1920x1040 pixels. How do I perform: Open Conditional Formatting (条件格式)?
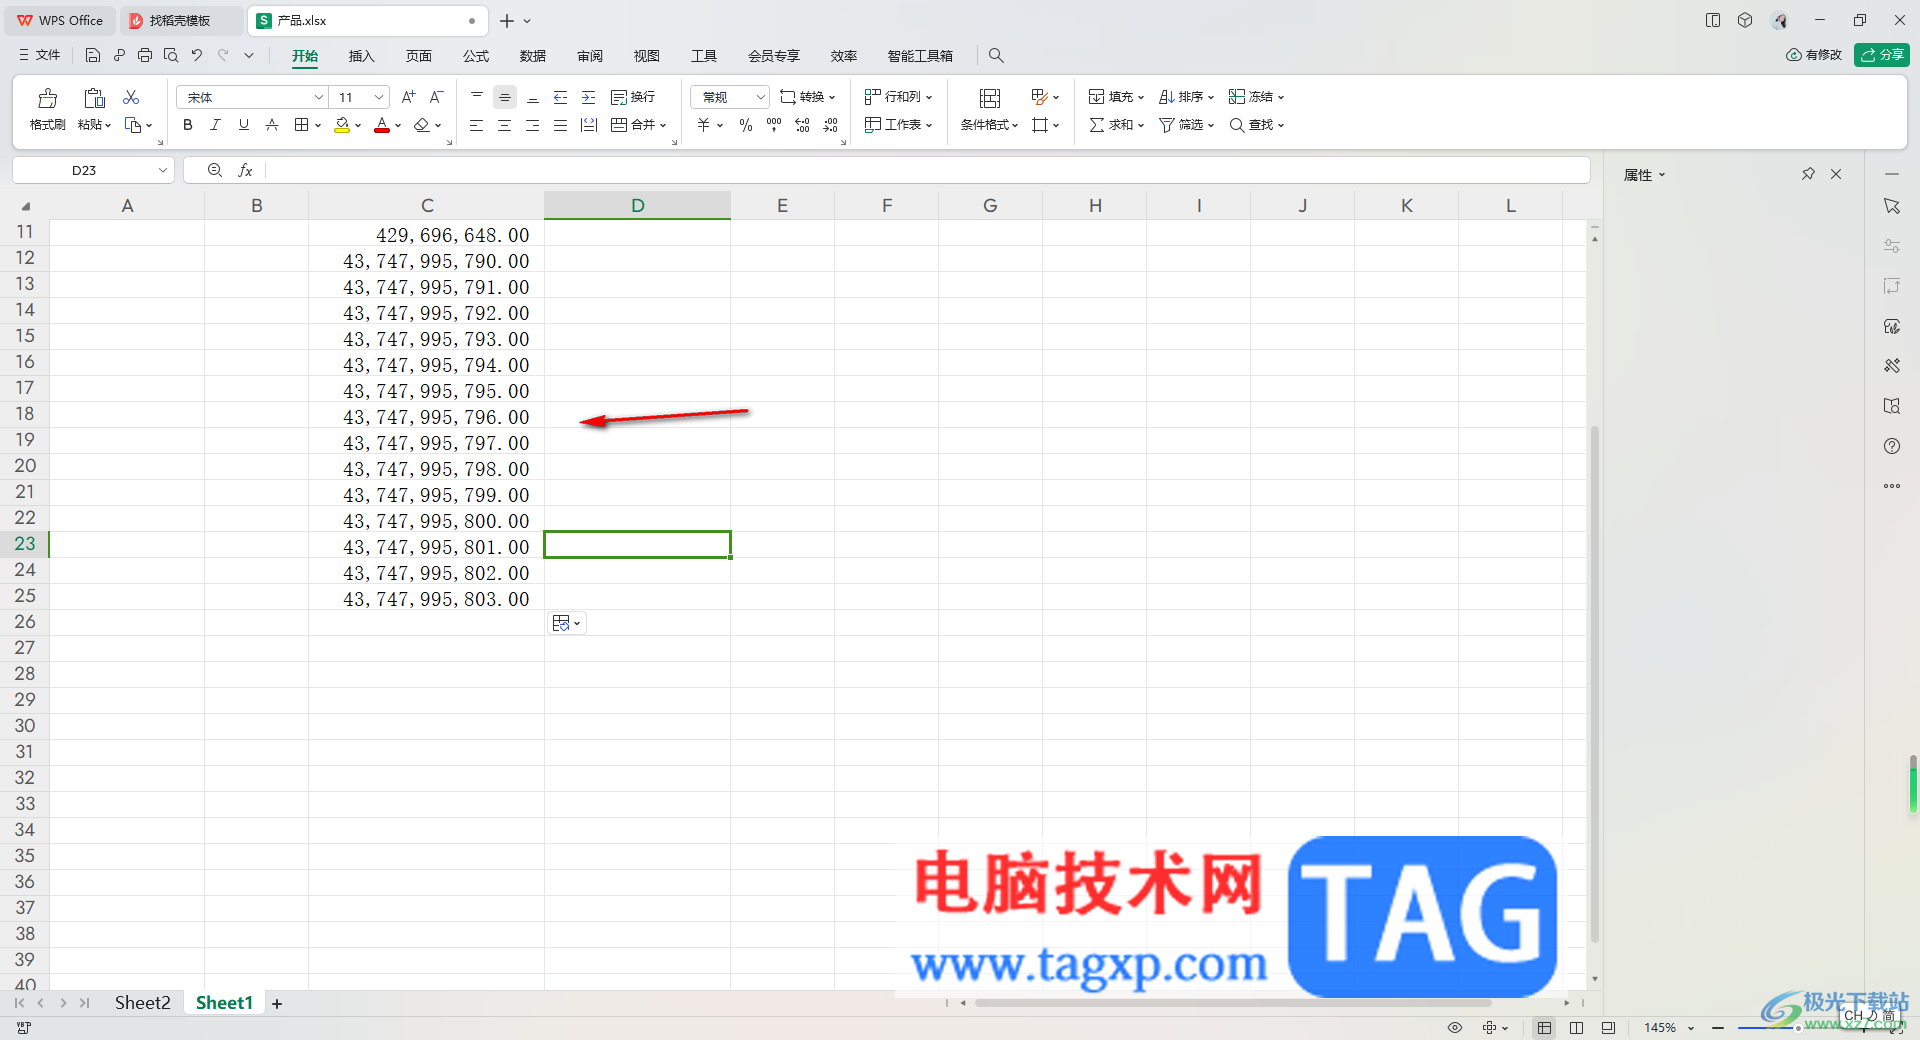[x=989, y=109]
